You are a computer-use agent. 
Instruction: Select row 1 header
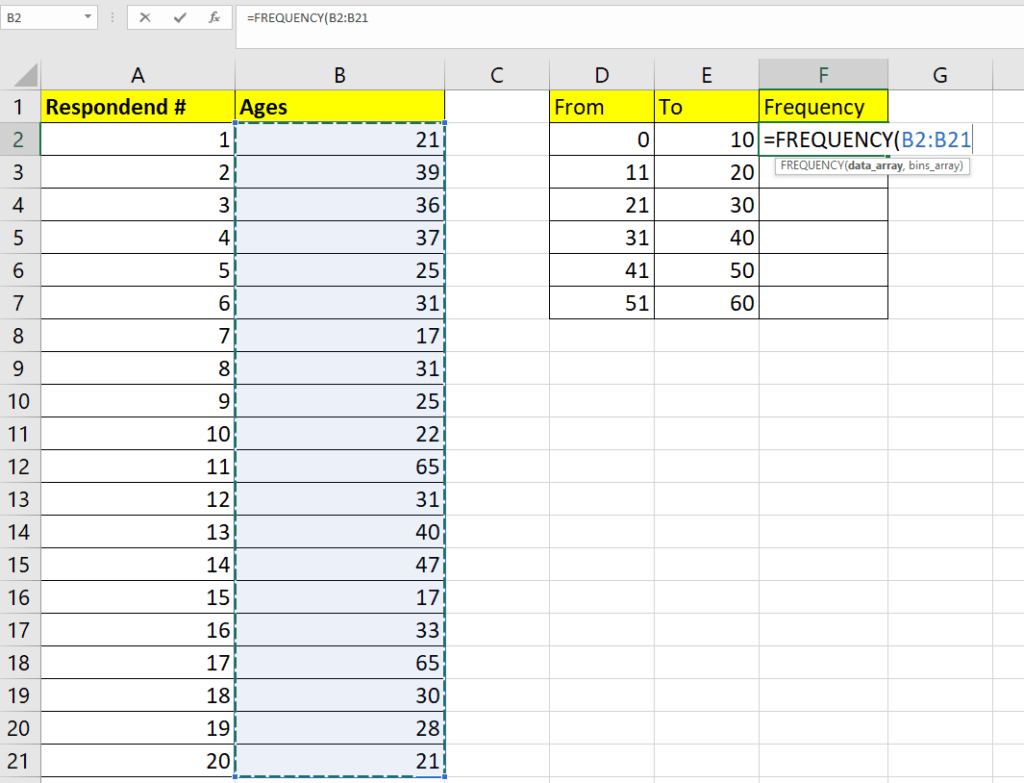click(20, 106)
